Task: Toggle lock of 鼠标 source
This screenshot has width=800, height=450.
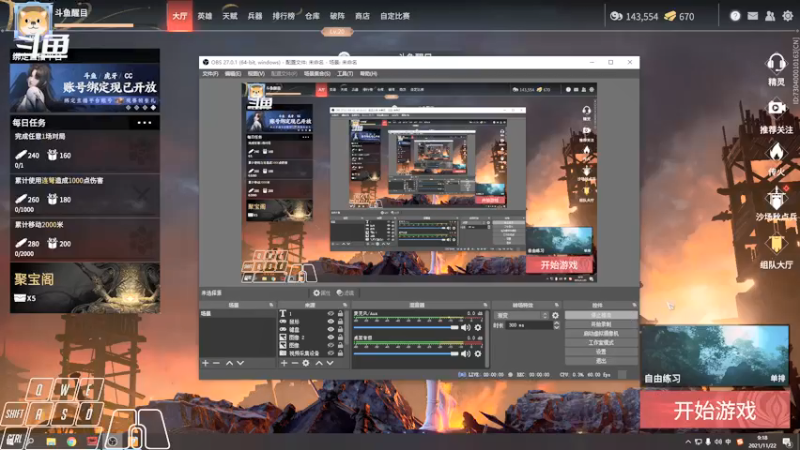Action: click(340, 322)
